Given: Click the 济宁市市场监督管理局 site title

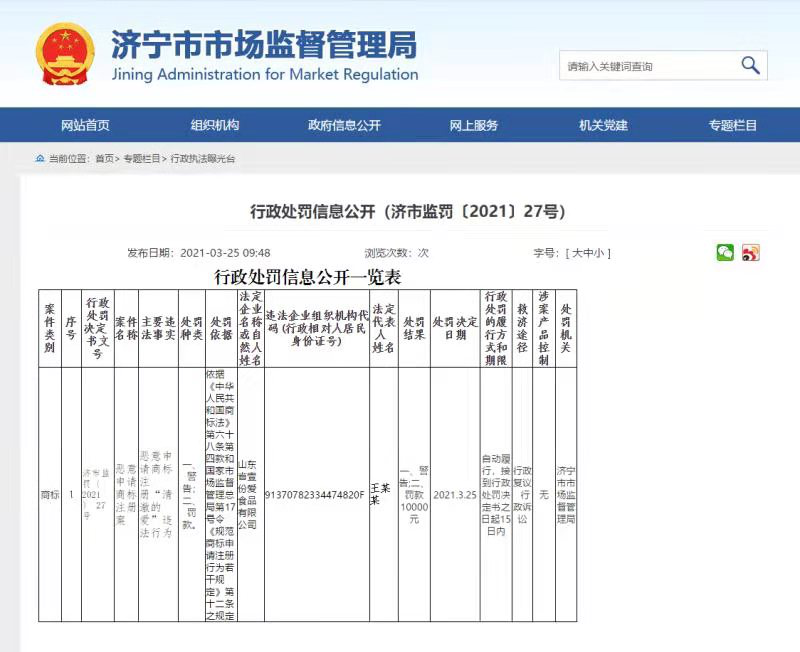Looking at the screenshot, I should [x=264, y=44].
